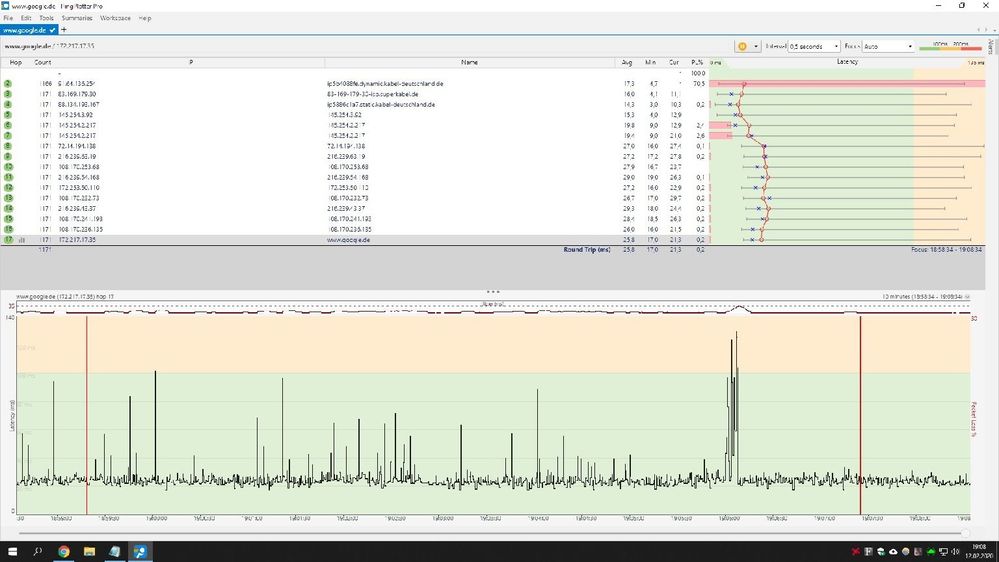Click the Focus time range text
The width and height of the screenshot is (999, 562).
[x=946, y=250]
